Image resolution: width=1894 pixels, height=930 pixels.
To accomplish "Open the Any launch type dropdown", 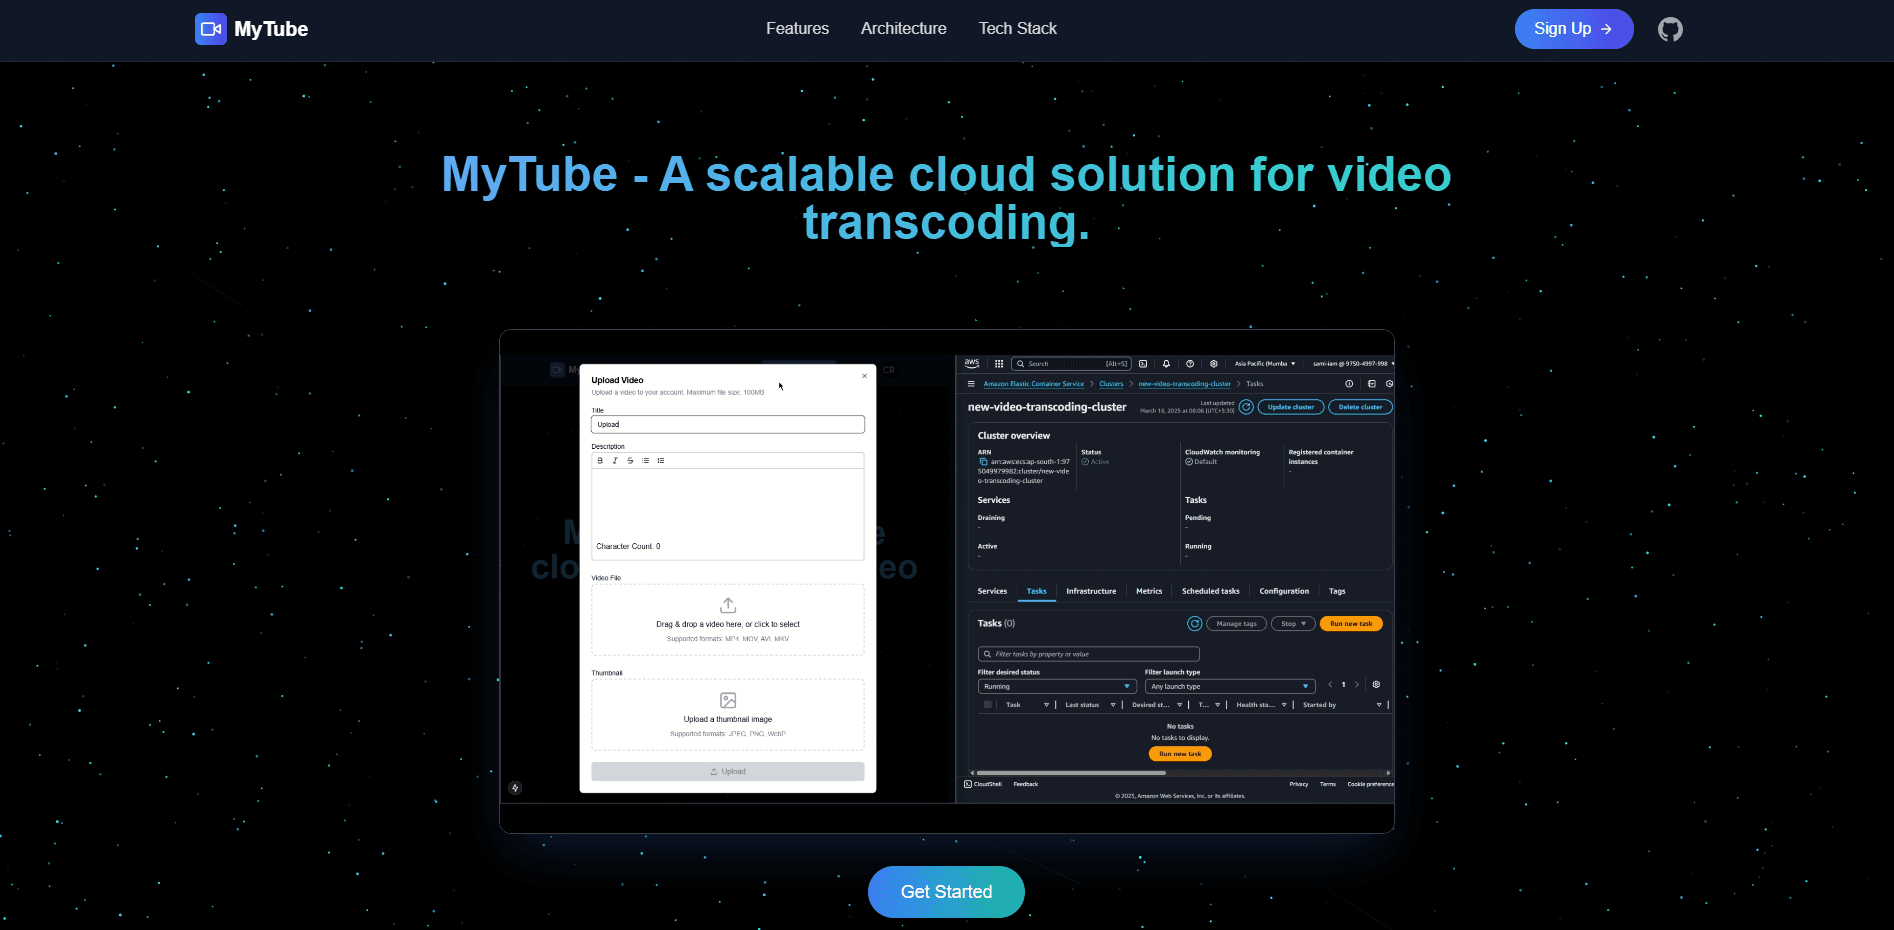I will (x=1229, y=687).
